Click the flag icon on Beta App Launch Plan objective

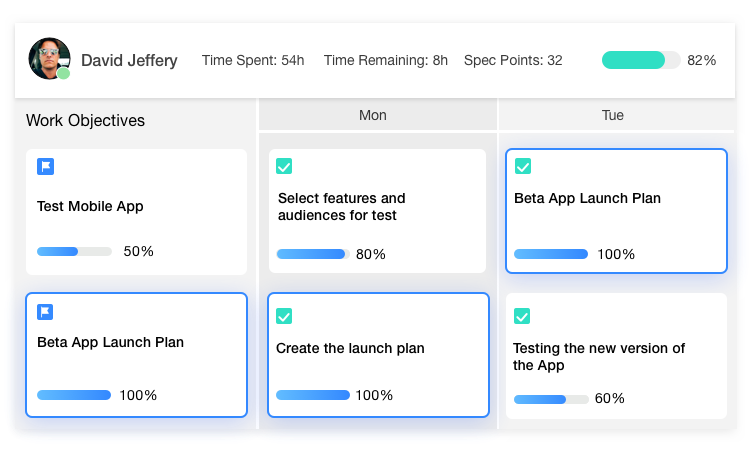tap(45, 312)
